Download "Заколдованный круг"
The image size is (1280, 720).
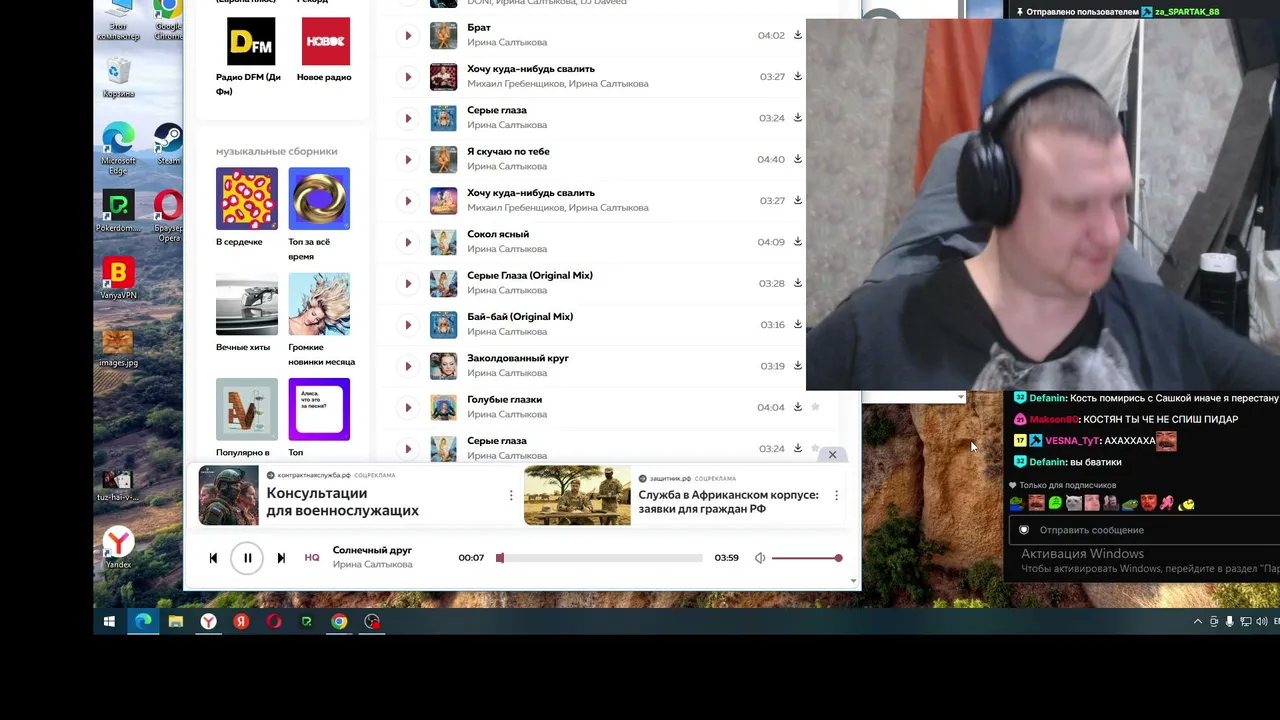point(798,365)
